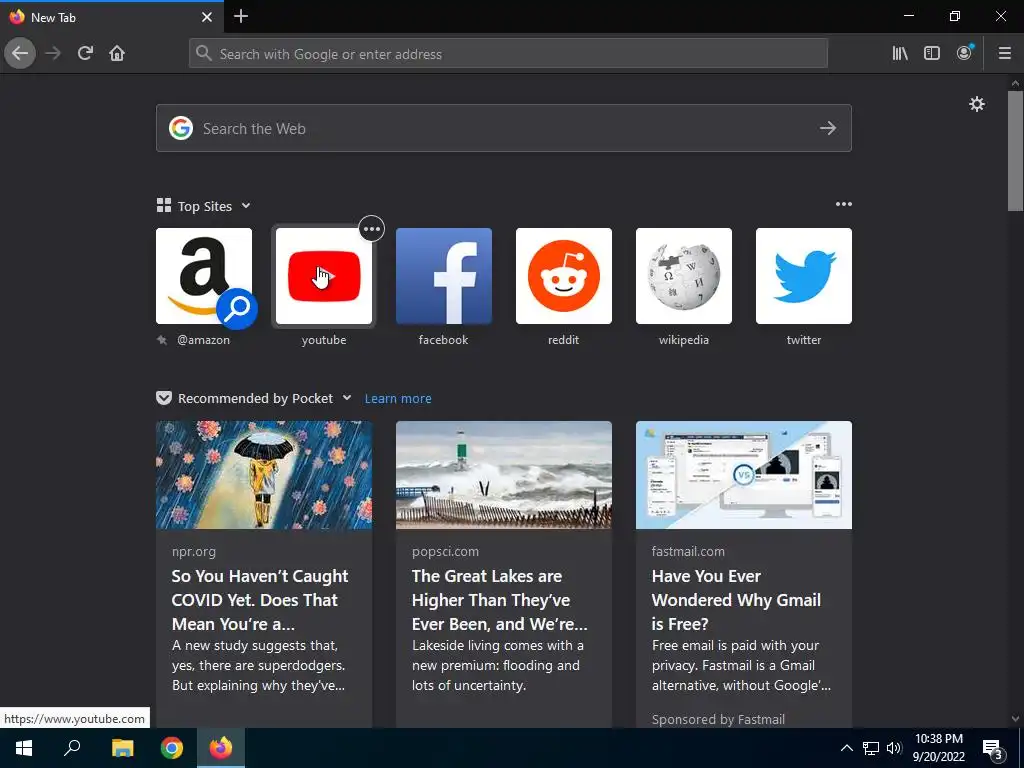Open the Great Lakes article image
This screenshot has width=1024, height=768.
pyautogui.click(x=504, y=475)
